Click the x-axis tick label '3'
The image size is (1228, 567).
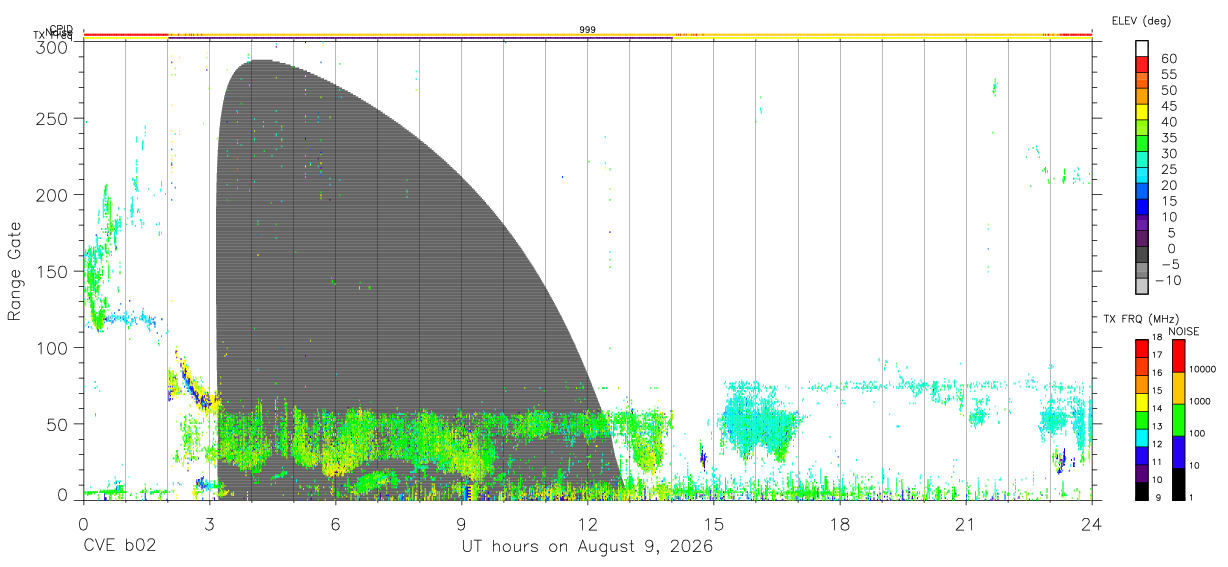209,524
